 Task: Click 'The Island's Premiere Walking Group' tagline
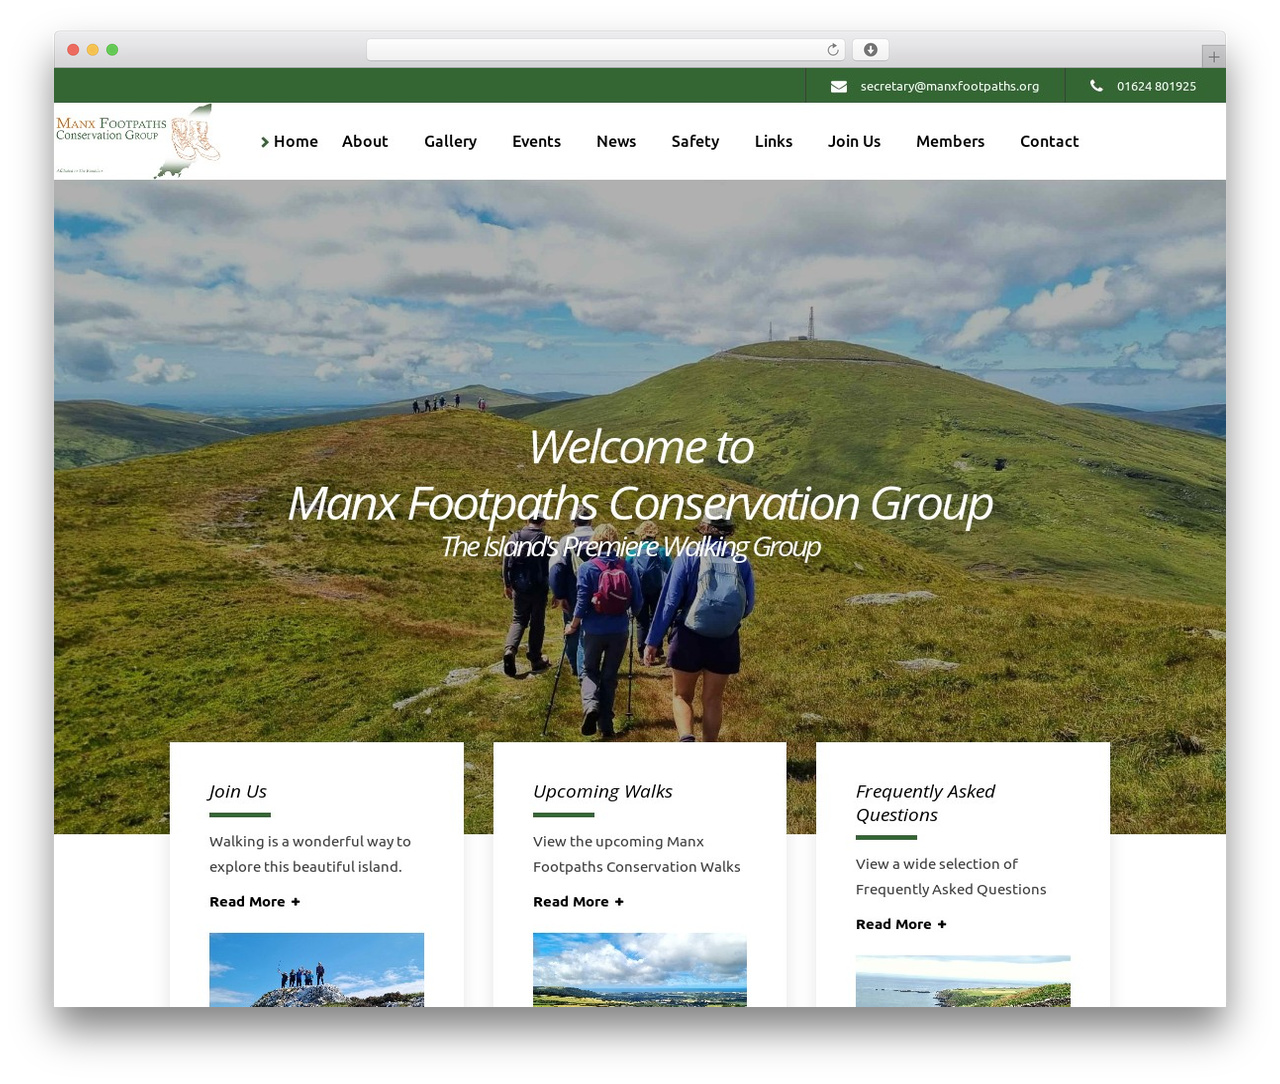(x=630, y=546)
